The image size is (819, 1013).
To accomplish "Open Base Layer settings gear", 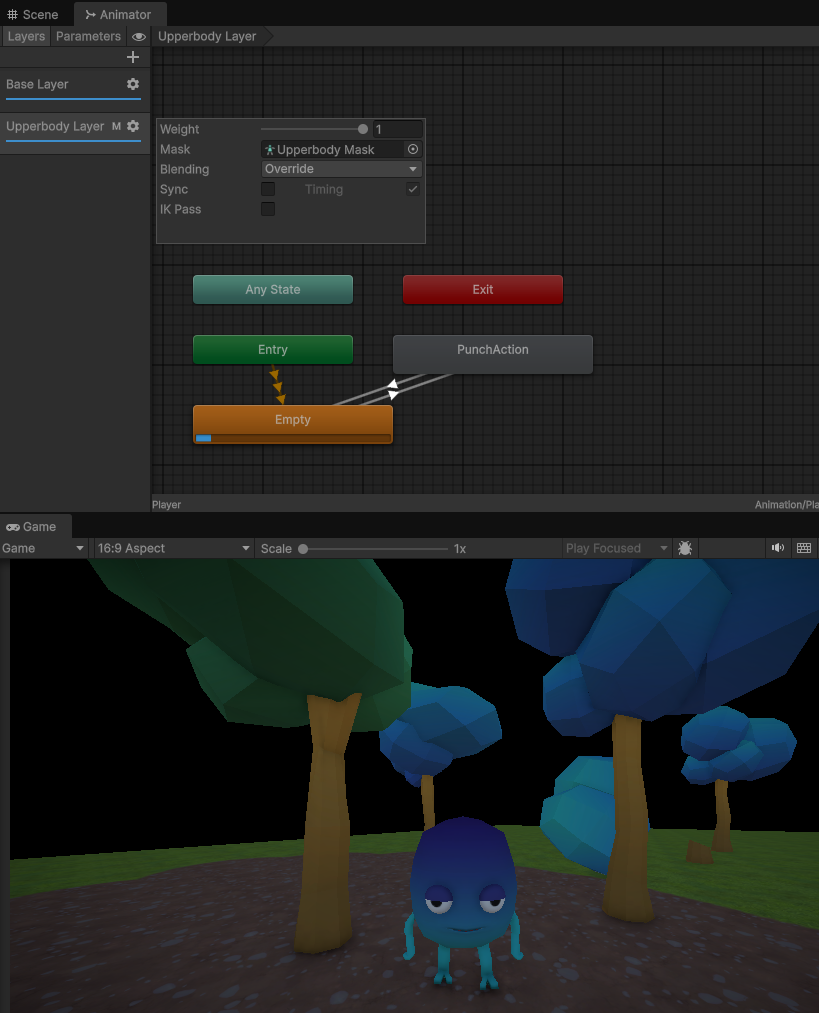I will (133, 85).
